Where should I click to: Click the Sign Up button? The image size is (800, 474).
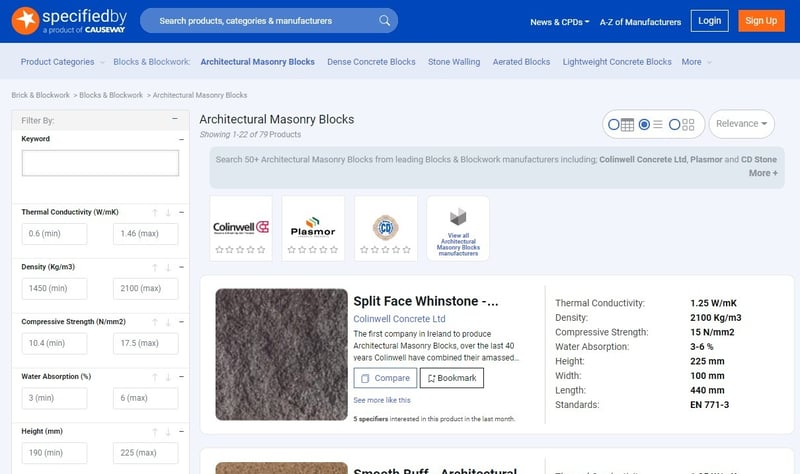[x=761, y=21]
